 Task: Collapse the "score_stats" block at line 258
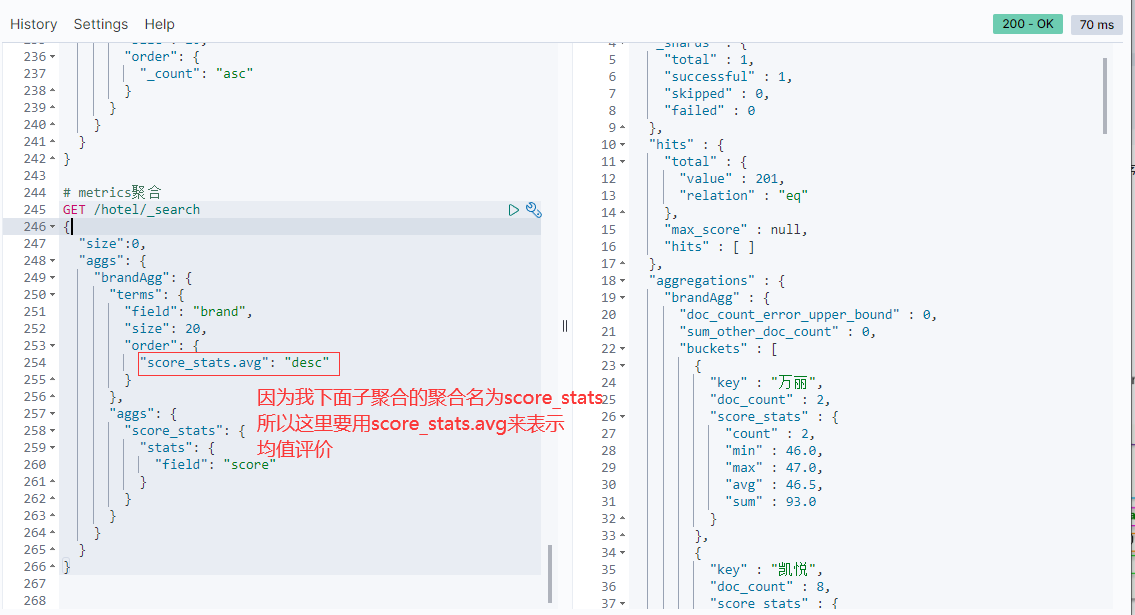click(x=52, y=431)
